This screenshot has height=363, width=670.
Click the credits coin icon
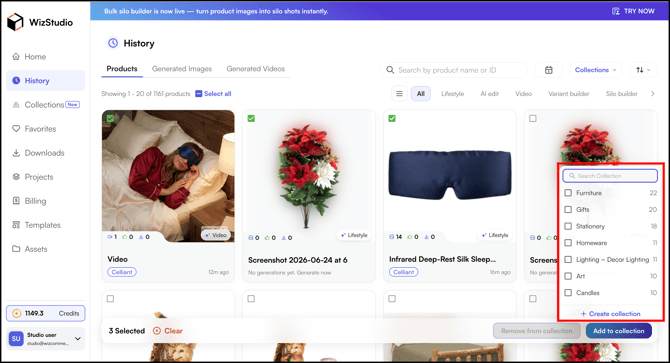17,313
